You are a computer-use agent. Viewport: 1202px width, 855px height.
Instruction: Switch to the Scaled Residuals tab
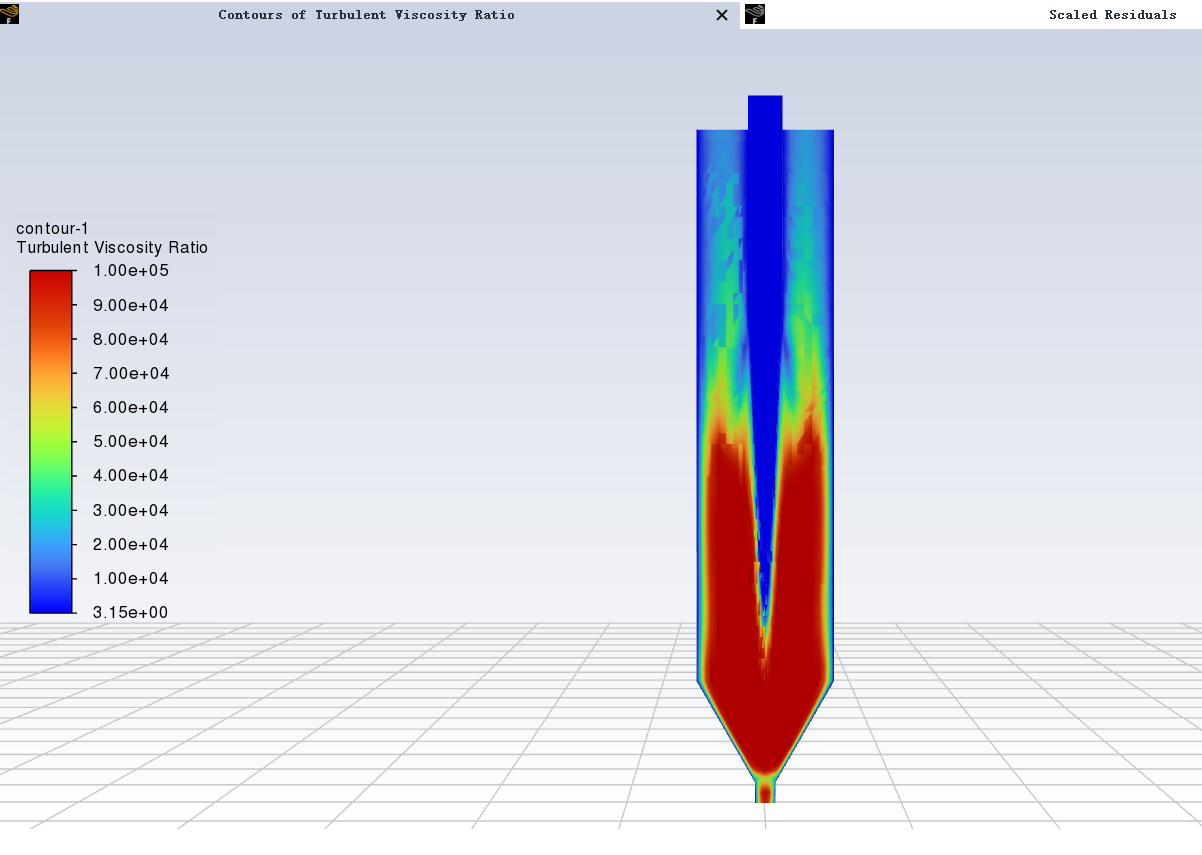click(1112, 15)
